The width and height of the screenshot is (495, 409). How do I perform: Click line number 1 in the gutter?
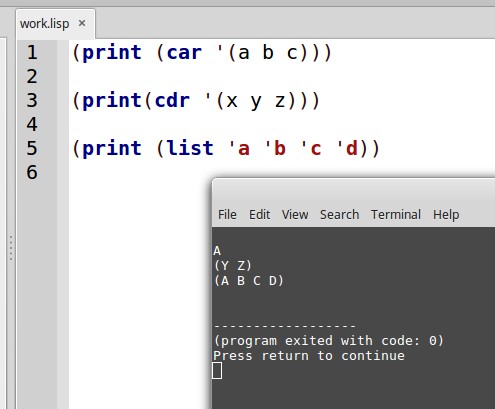tap(32, 53)
